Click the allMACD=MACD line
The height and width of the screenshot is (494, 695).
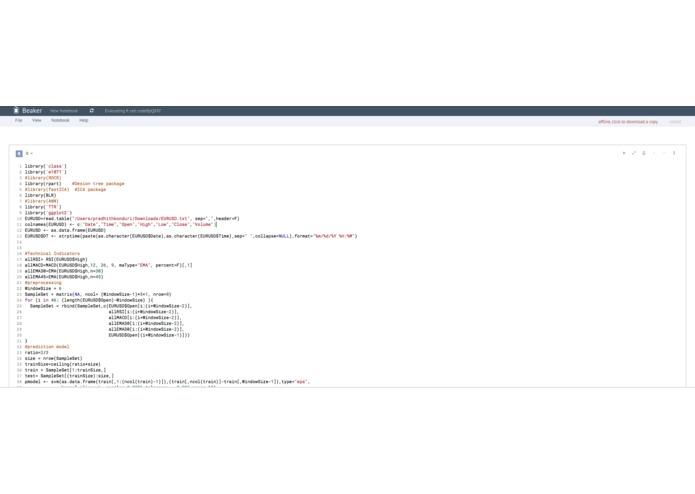click(x=109, y=265)
